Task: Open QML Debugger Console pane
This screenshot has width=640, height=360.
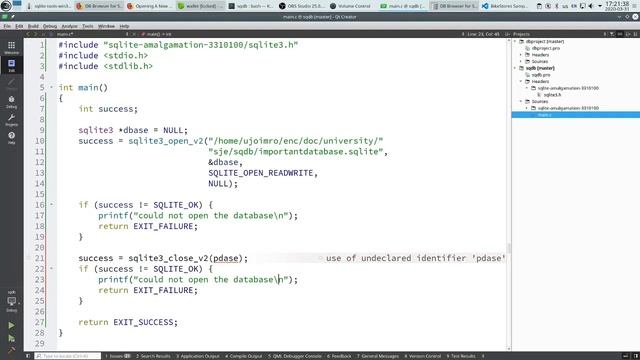Action: pyautogui.click(x=295, y=356)
